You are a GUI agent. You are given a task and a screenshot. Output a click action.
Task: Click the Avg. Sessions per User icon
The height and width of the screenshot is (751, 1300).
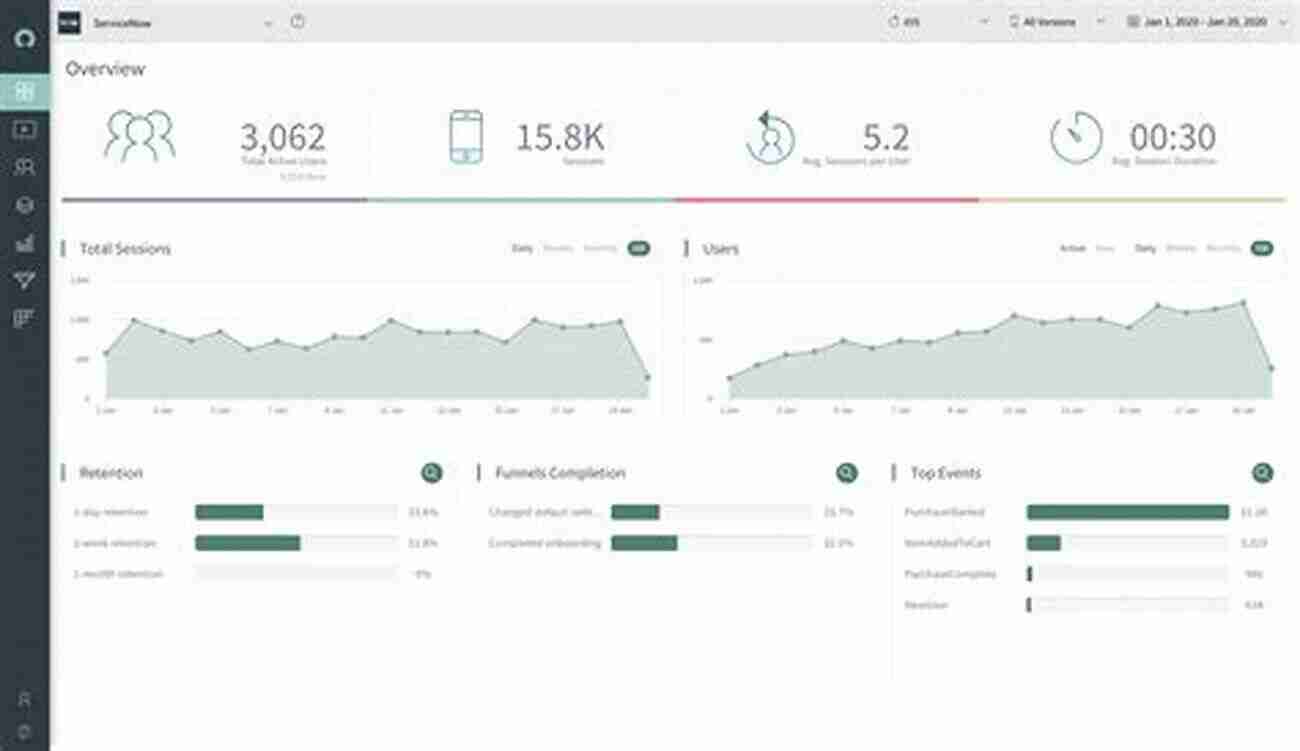point(770,138)
